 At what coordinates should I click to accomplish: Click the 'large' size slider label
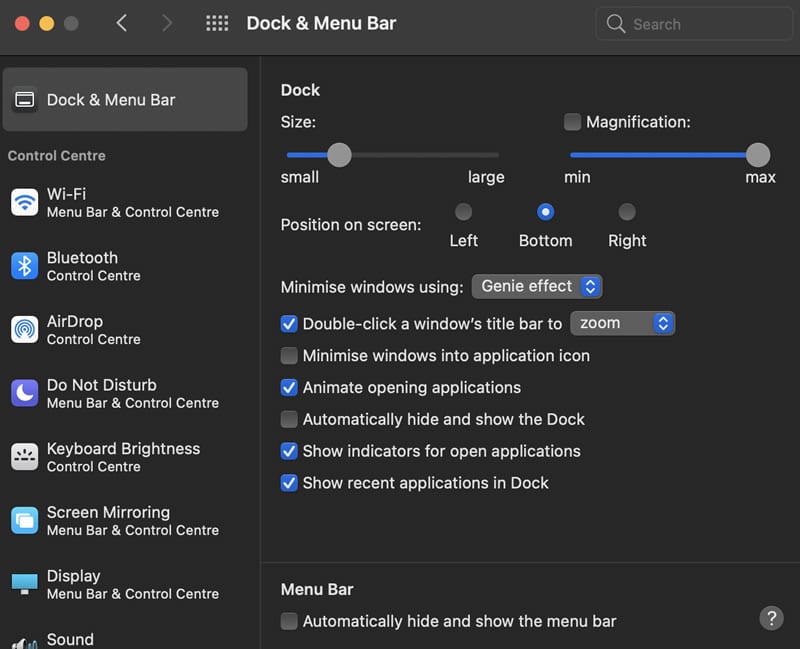(486, 177)
